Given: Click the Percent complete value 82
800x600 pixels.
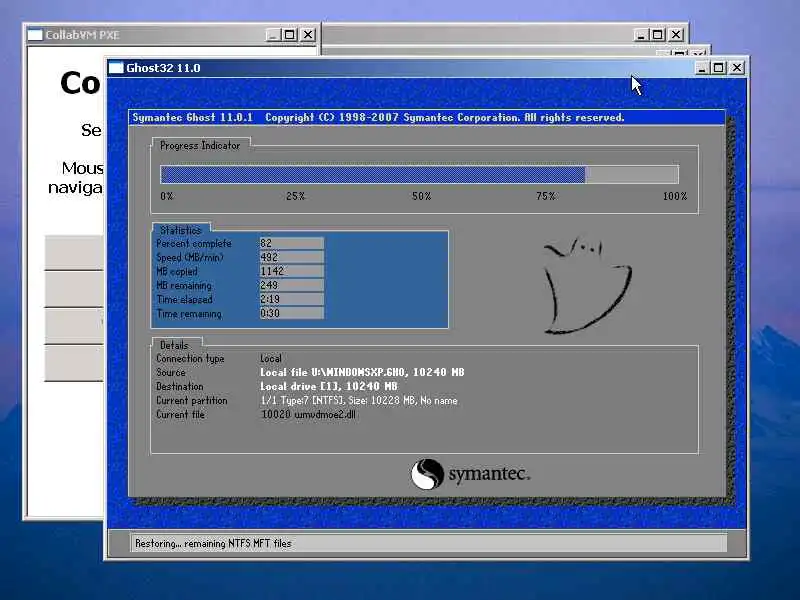Looking at the screenshot, I should pos(291,243).
